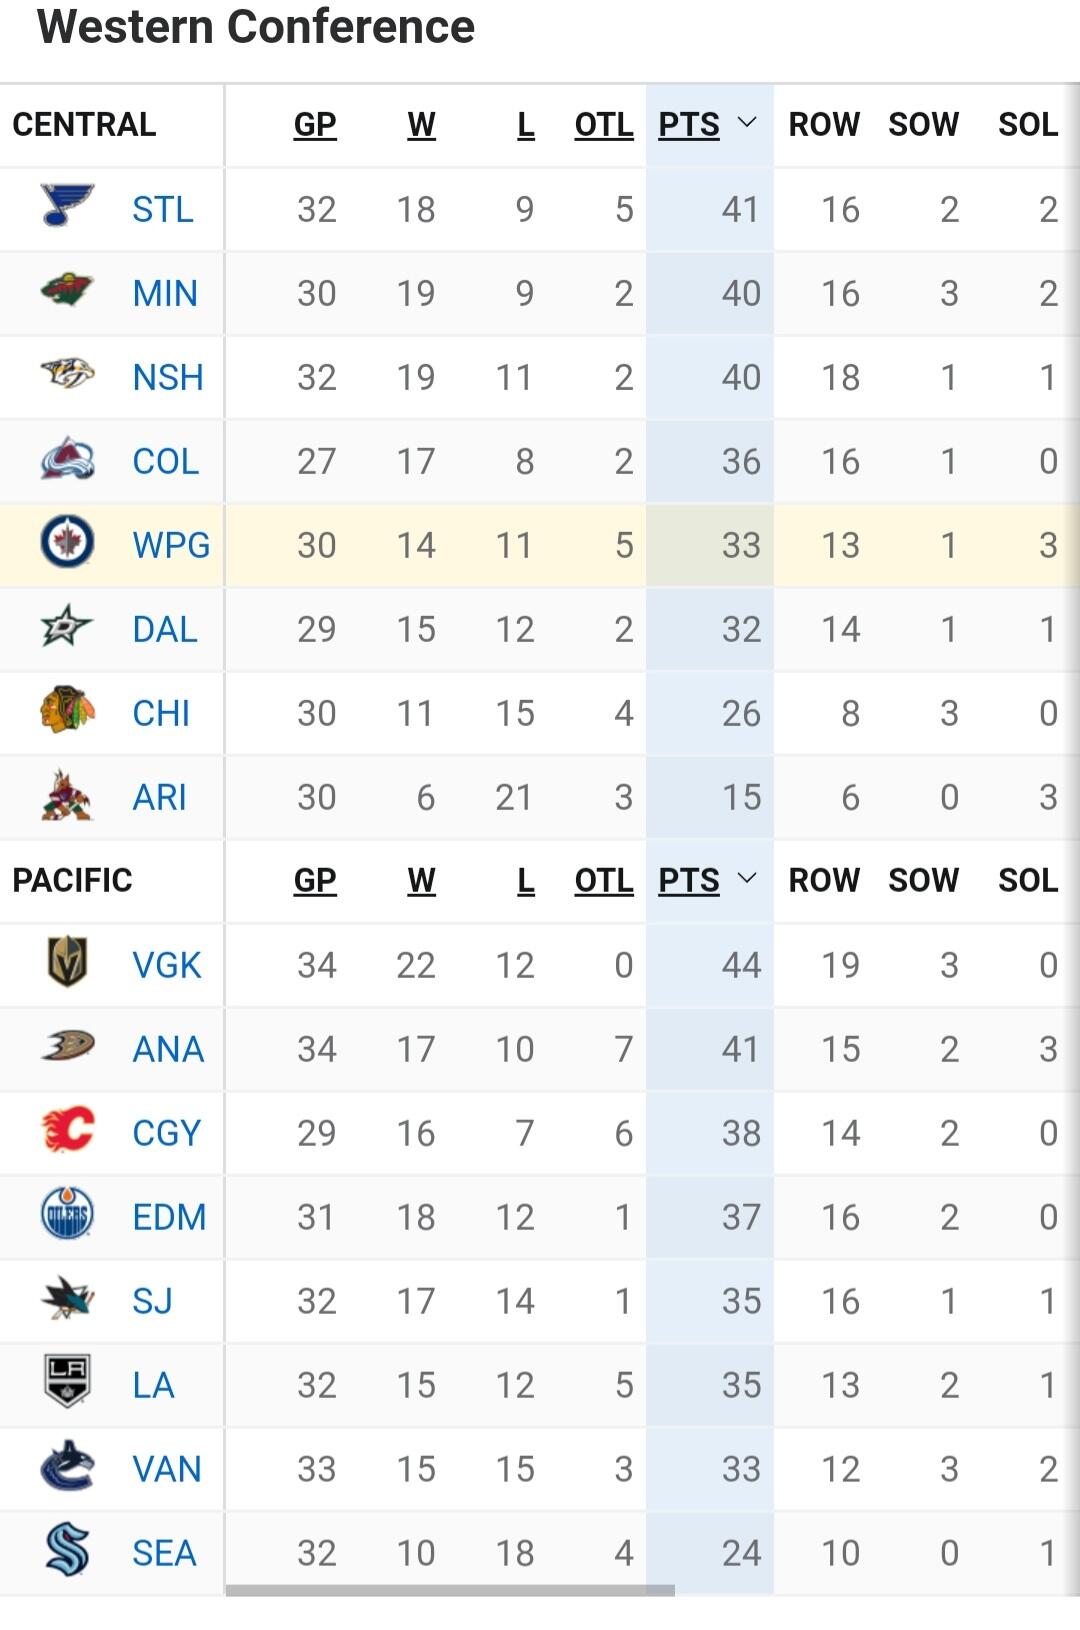This screenshot has height=1630, width=1080.
Task: Sort Central division by GP column
Action: [x=315, y=124]
